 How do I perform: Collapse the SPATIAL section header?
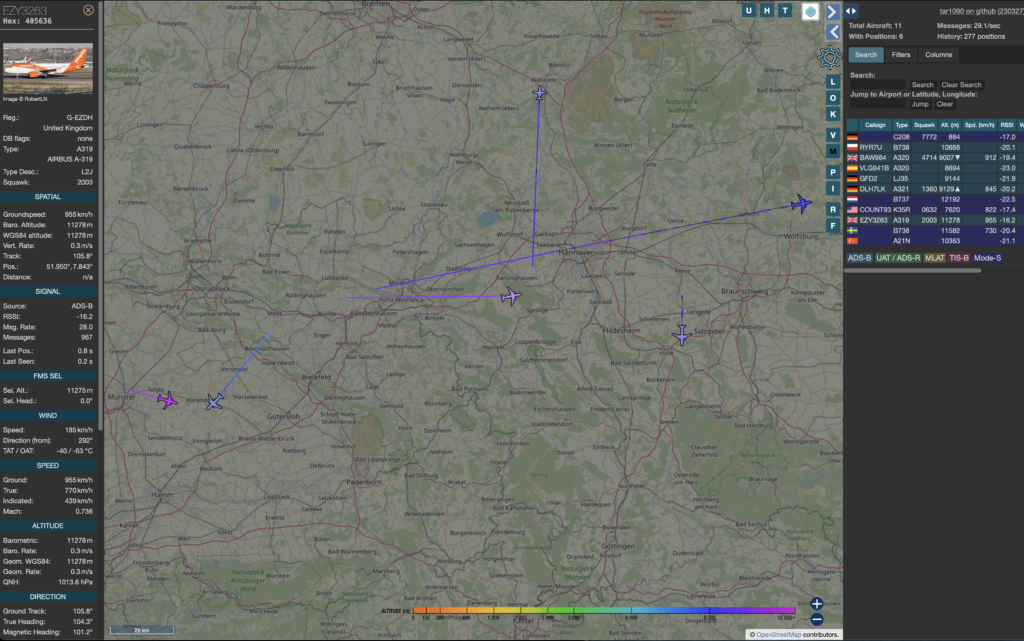click(x=48, y=197)
